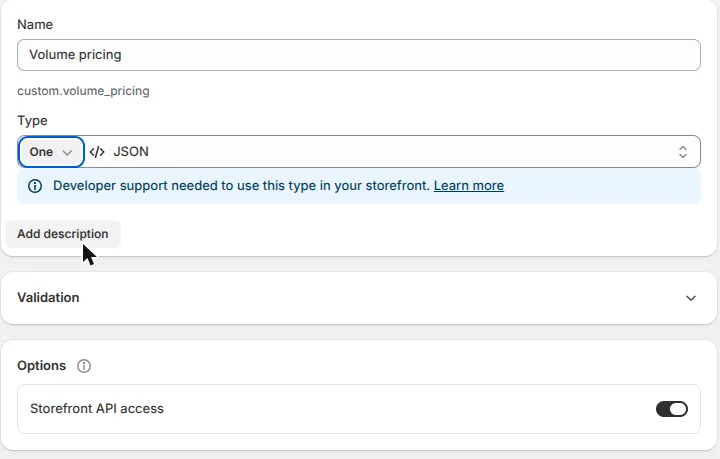Click the info icon in developer banner
Viewport: 720px width, 459px height.
pos(35,186)
